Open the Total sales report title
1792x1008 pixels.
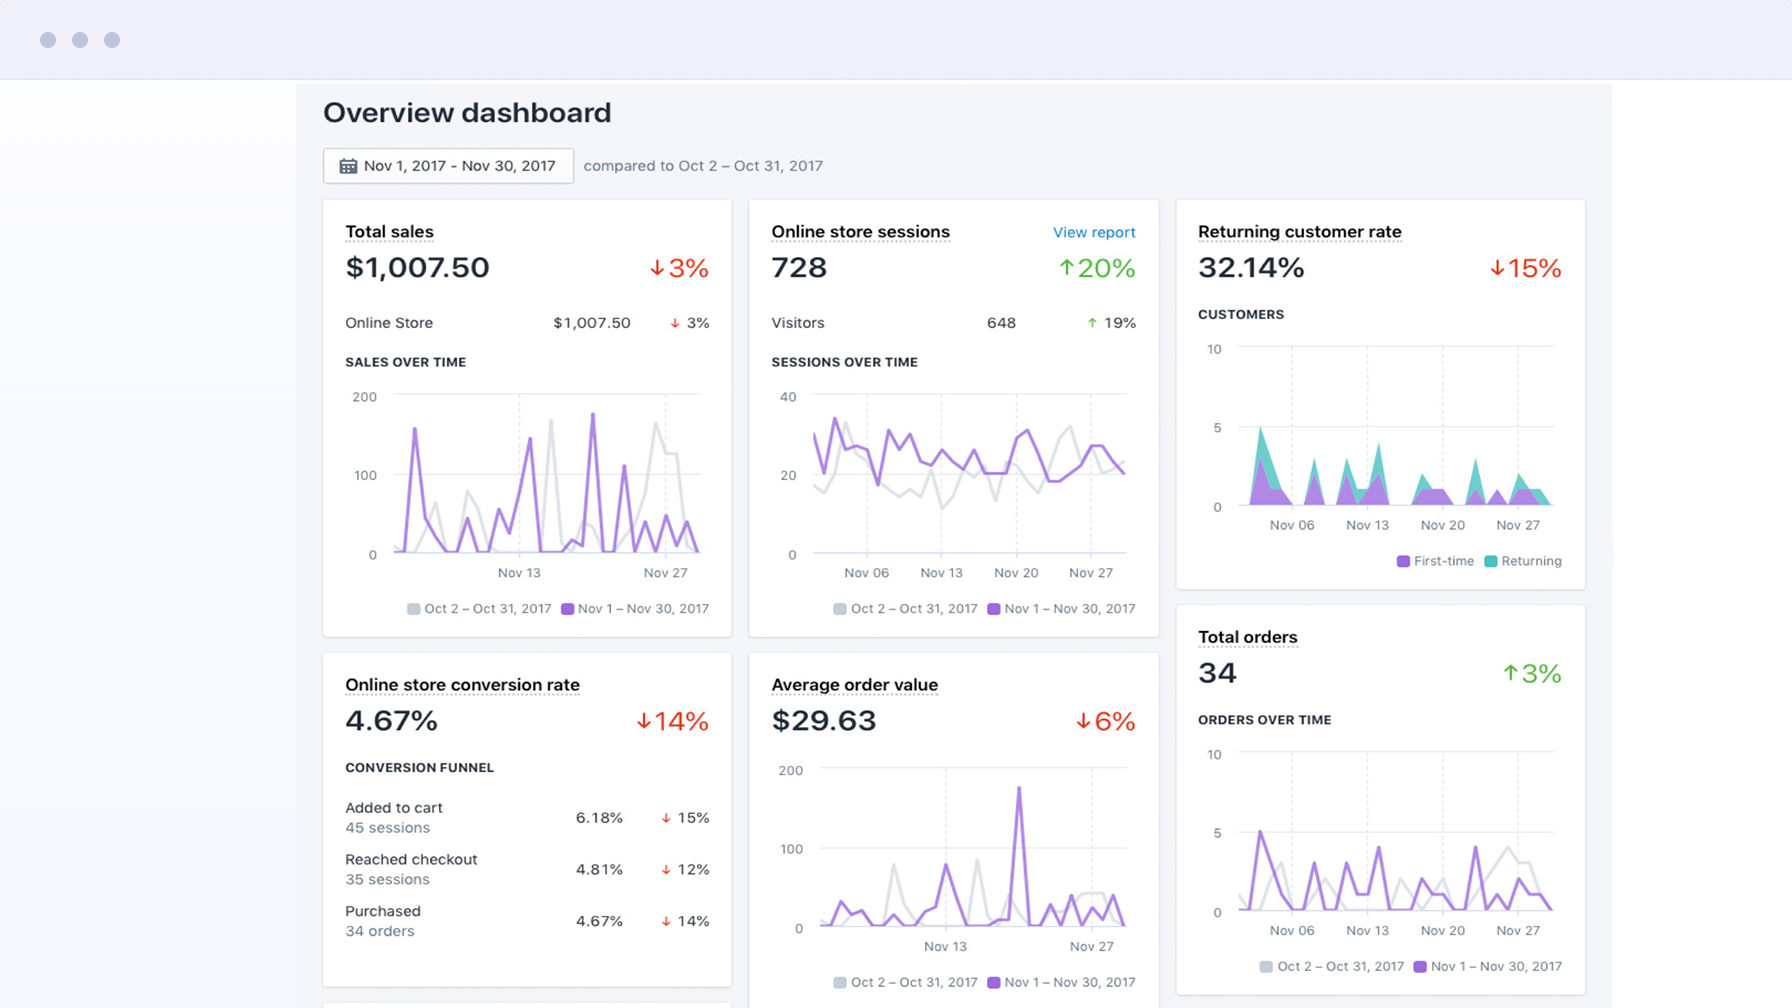click(389, 232)
